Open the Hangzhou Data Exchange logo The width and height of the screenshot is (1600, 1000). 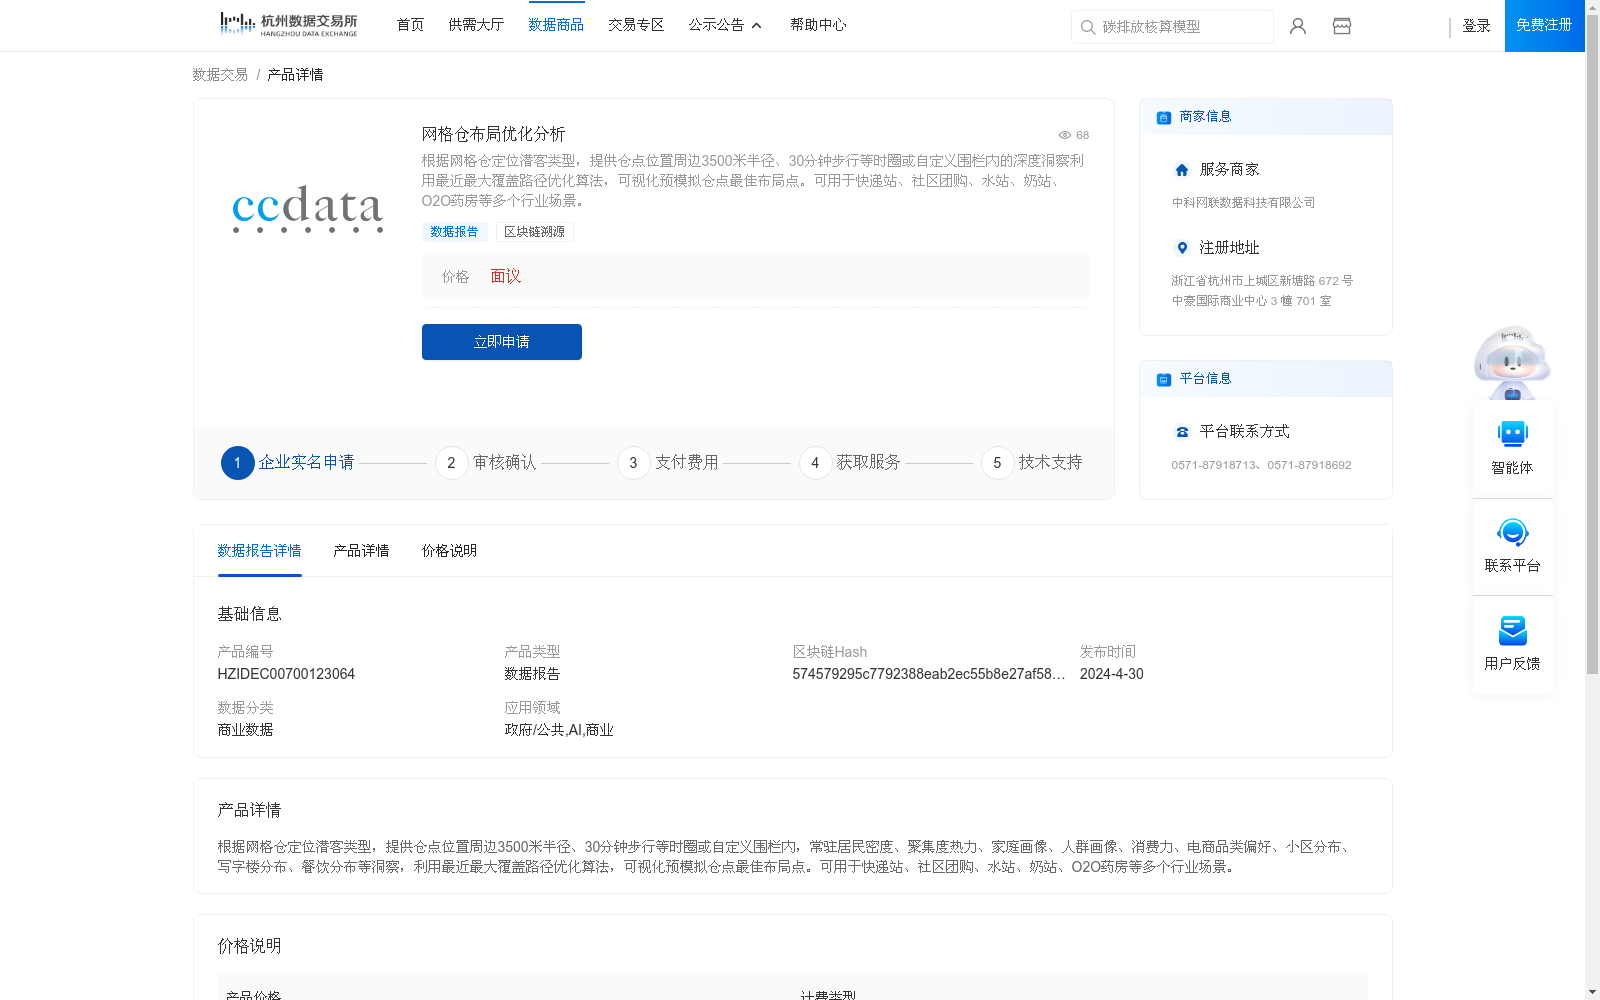pos(288,25)
